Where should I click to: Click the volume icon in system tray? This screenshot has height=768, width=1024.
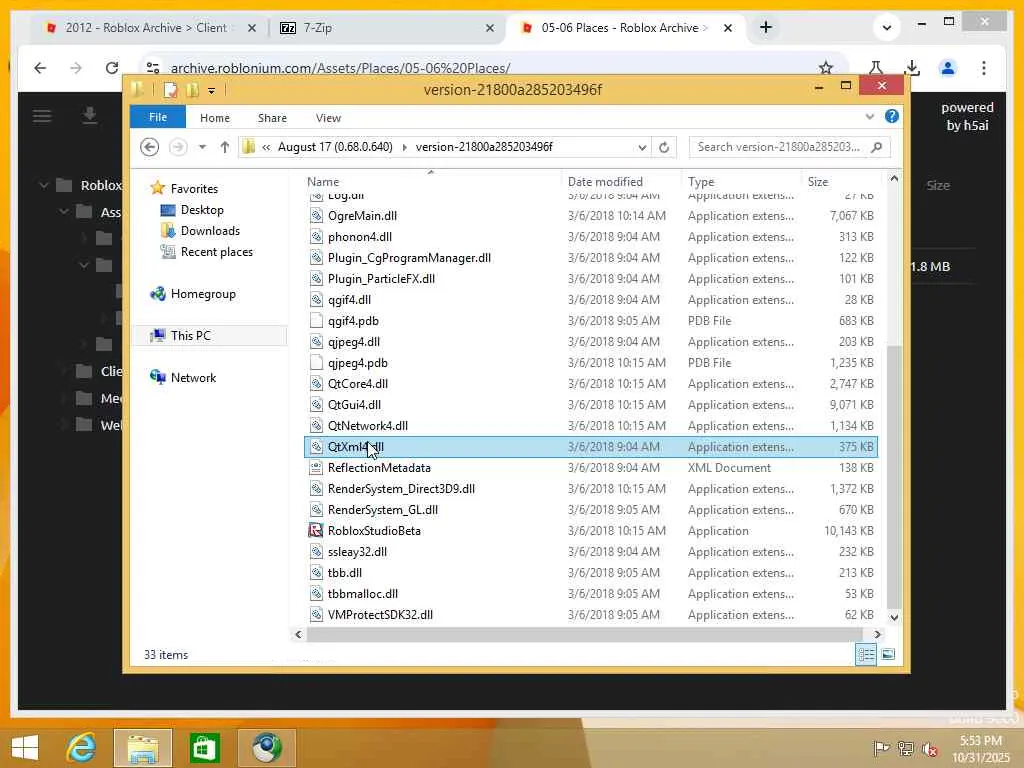930,748
